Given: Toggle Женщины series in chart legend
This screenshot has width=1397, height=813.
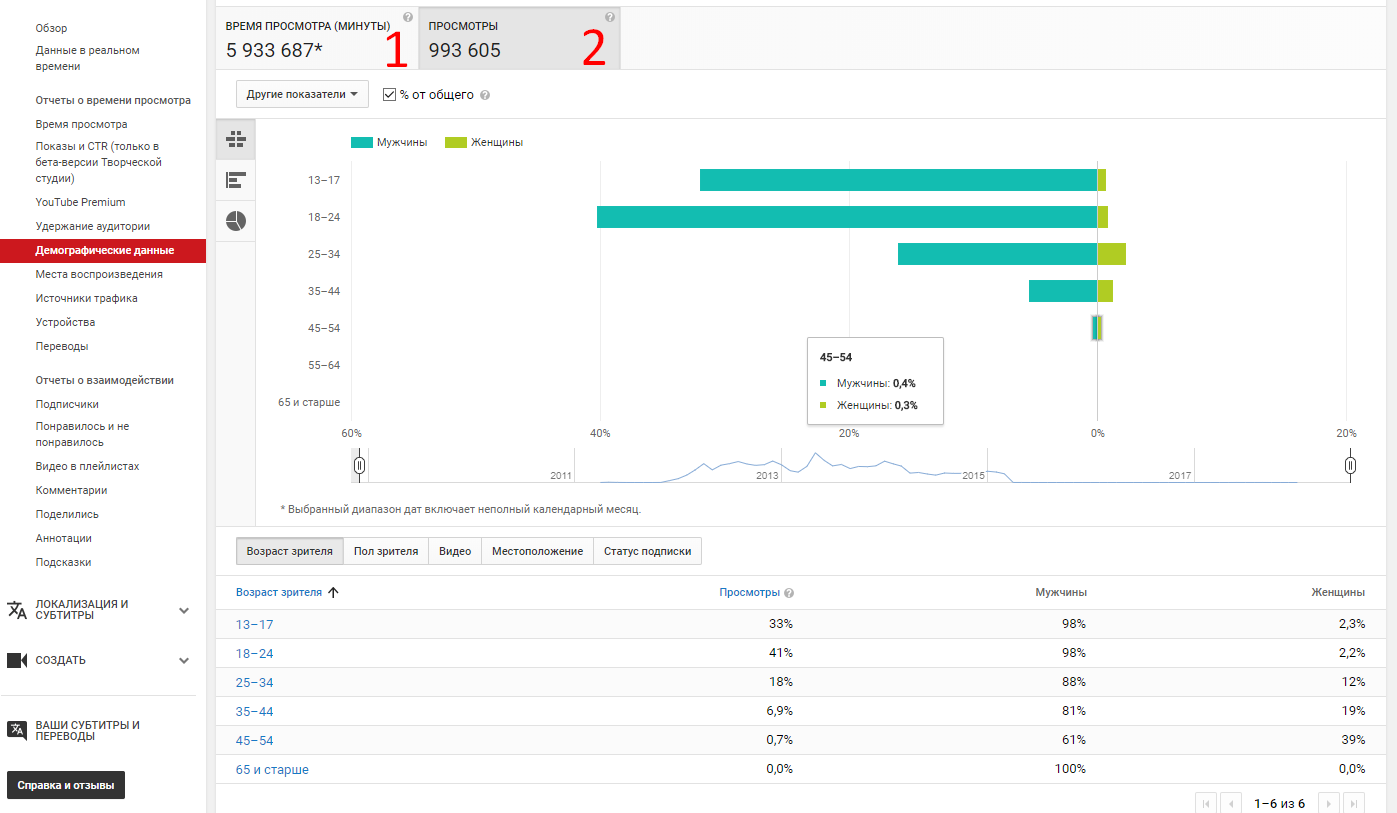Looking at the screenshot, I should click(x=484, y=142).
